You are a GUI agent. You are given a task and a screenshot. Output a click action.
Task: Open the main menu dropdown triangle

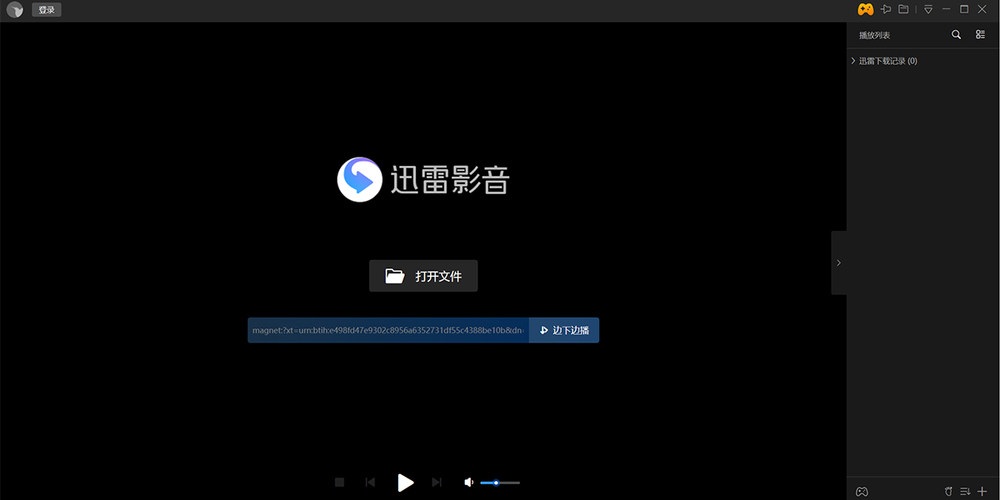928,9
